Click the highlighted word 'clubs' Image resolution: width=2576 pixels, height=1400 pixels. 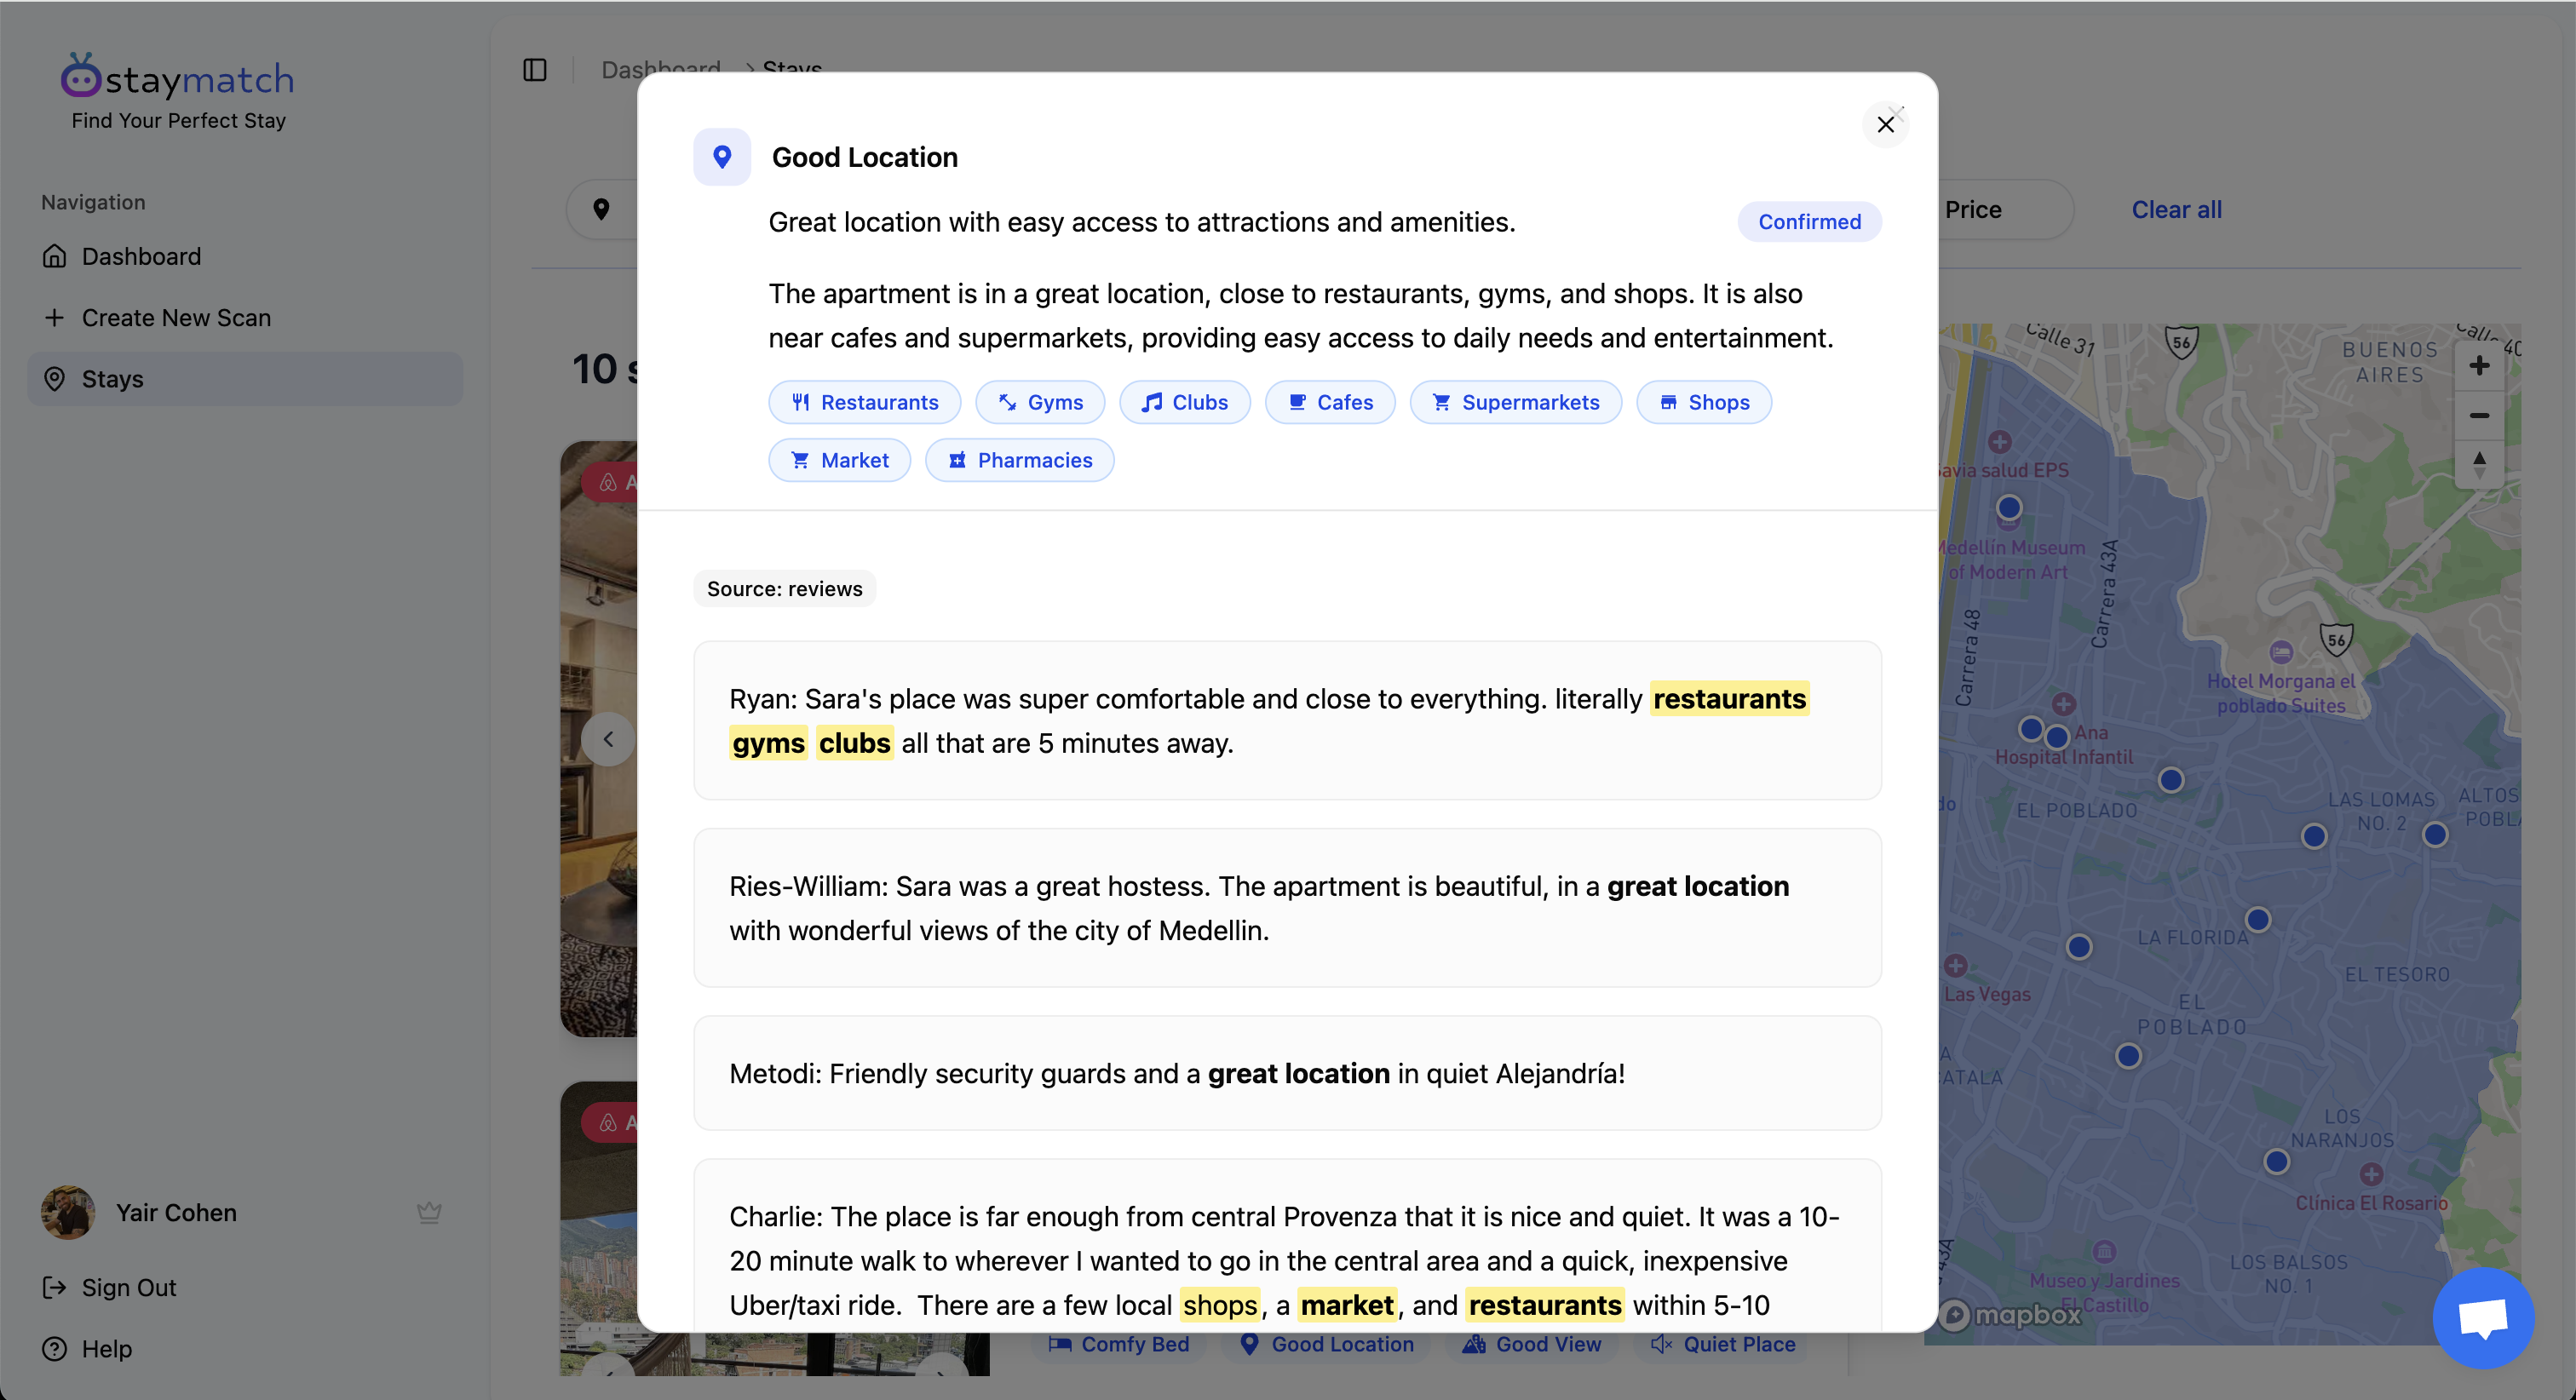(x=854, y=743)
